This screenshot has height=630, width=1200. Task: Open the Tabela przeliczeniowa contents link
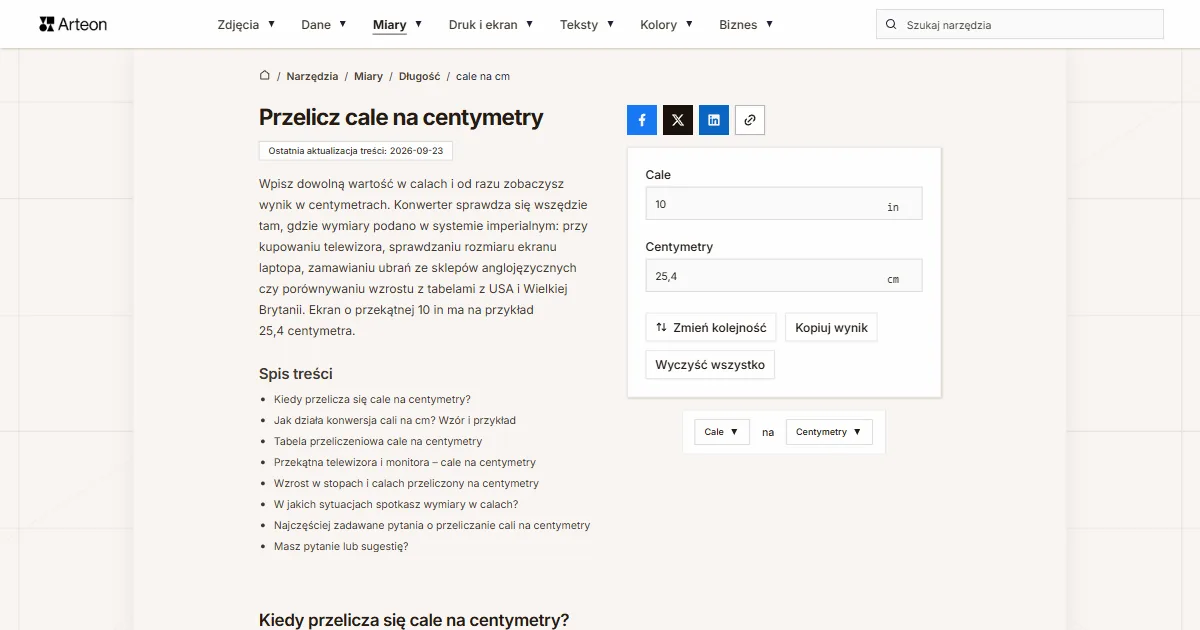(x=378, y=441)
